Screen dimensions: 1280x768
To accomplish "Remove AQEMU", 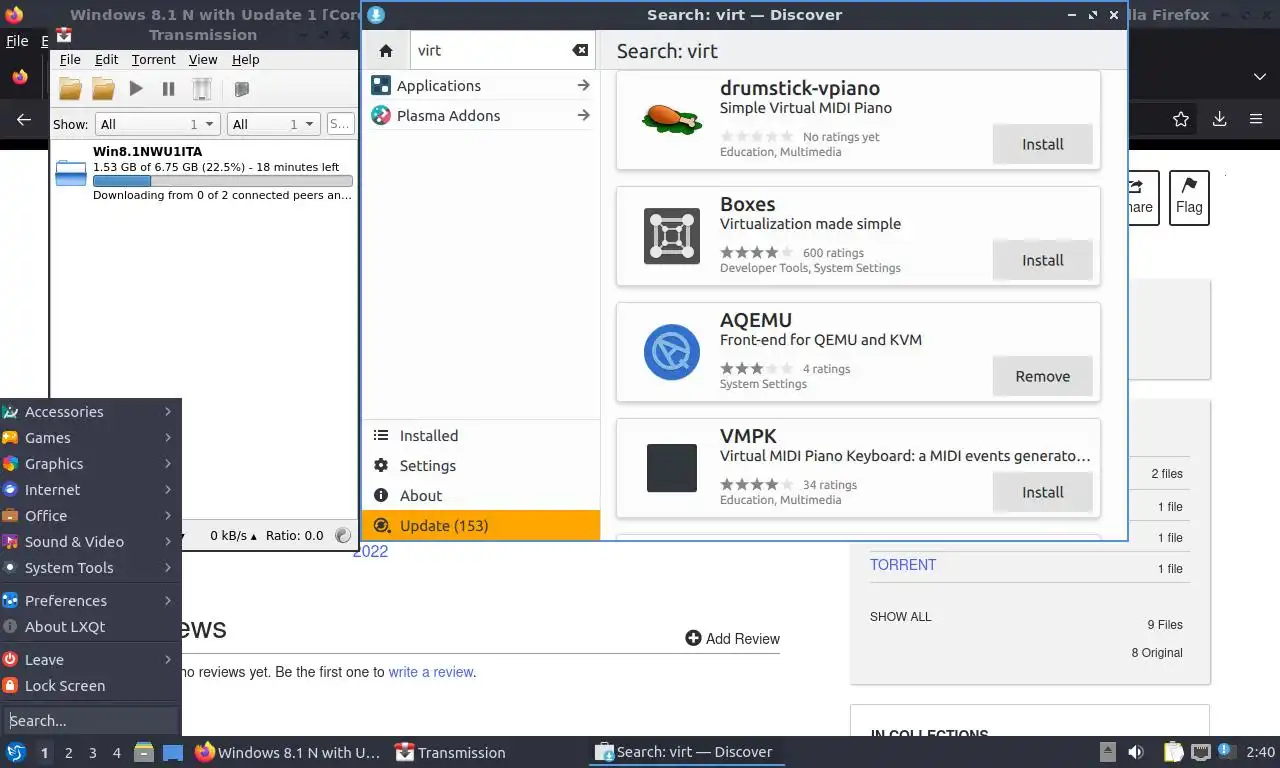I will pos(1042,376).
